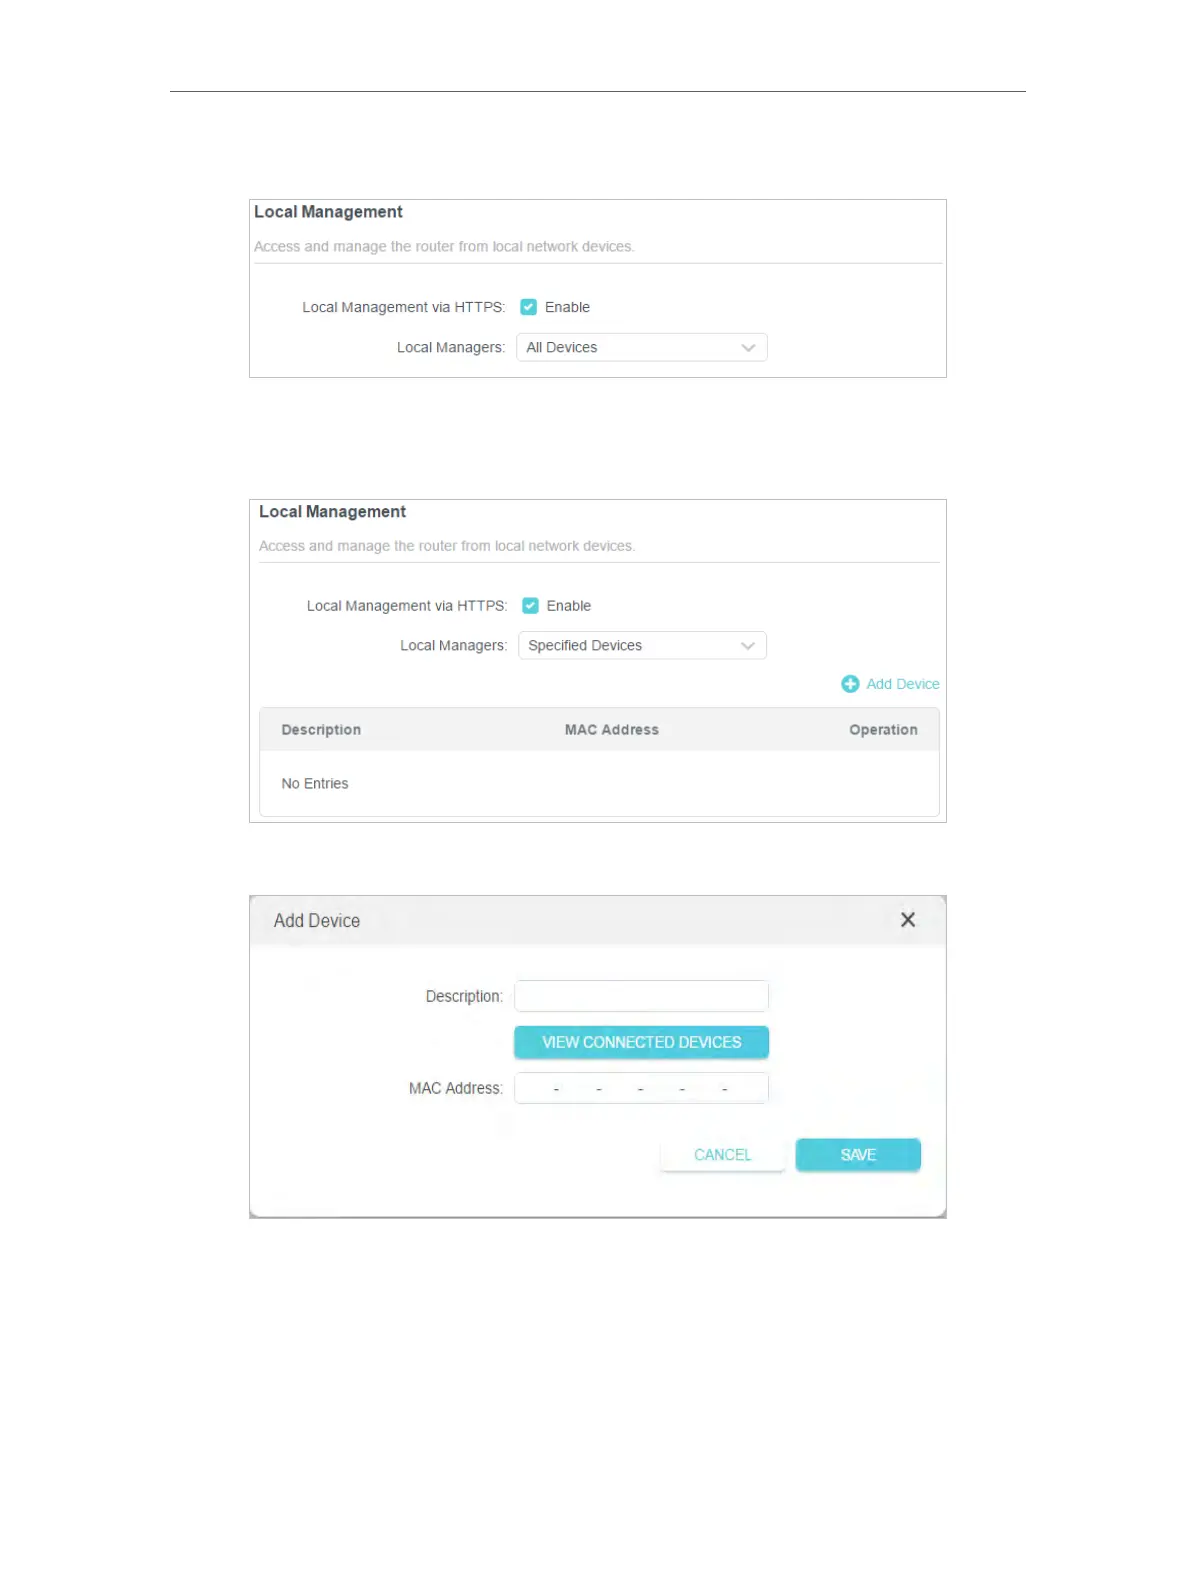Uncheck Enable HTTPS in first Local Management panel
The height and width of the screenshot is (1582, 1196).
pyautogui.click(x=529, y=307)
